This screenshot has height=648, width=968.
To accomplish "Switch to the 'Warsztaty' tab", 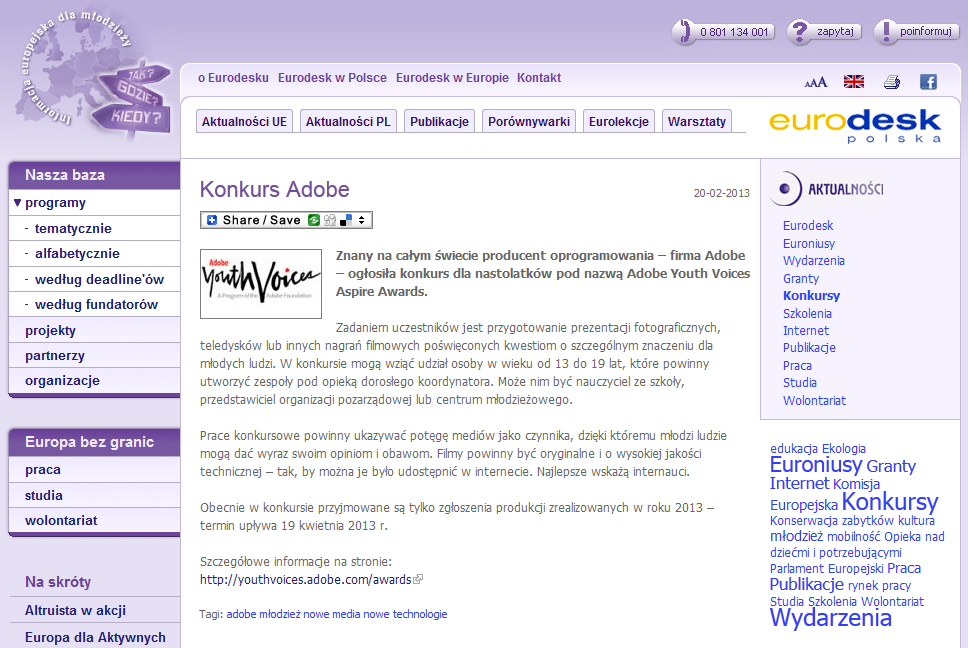I will (697, 122).
